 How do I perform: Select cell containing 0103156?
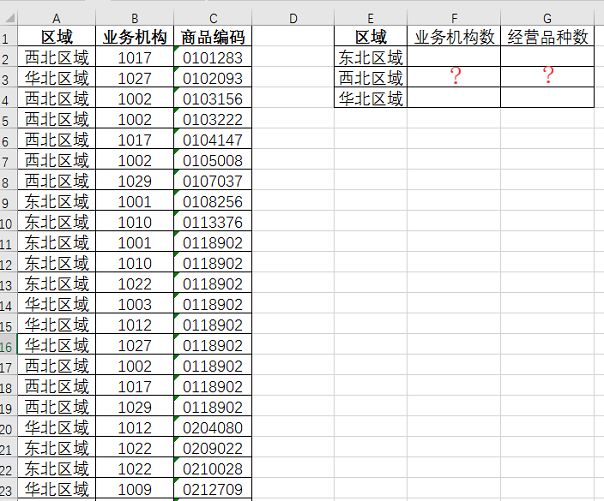coord(213,99)
